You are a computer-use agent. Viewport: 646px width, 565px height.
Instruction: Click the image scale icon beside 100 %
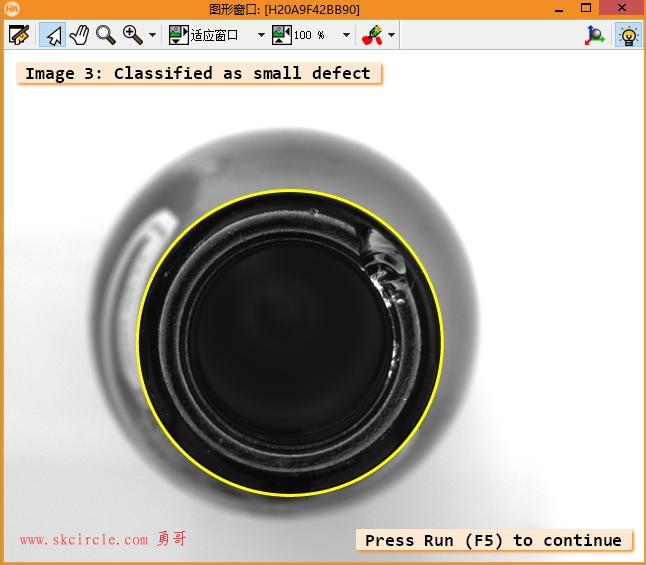tap(282, 35)
